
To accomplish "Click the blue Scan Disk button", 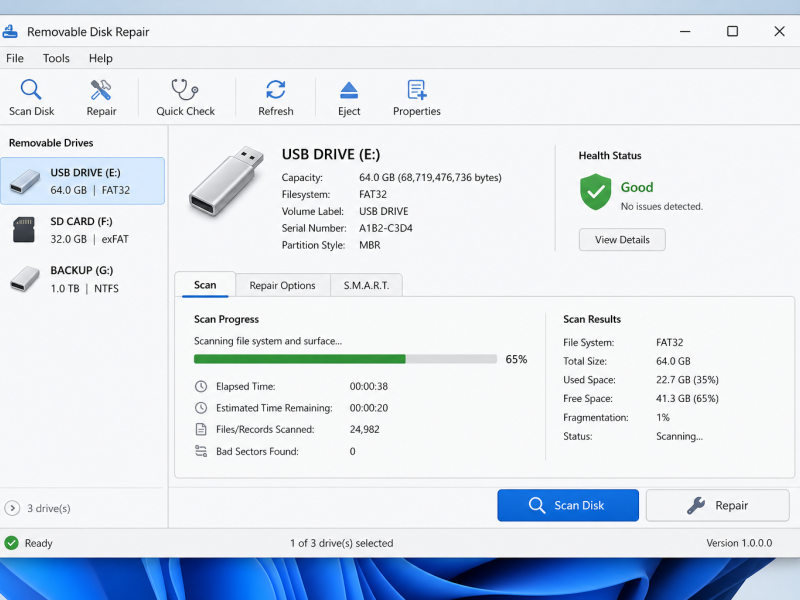I will [568, 505].
